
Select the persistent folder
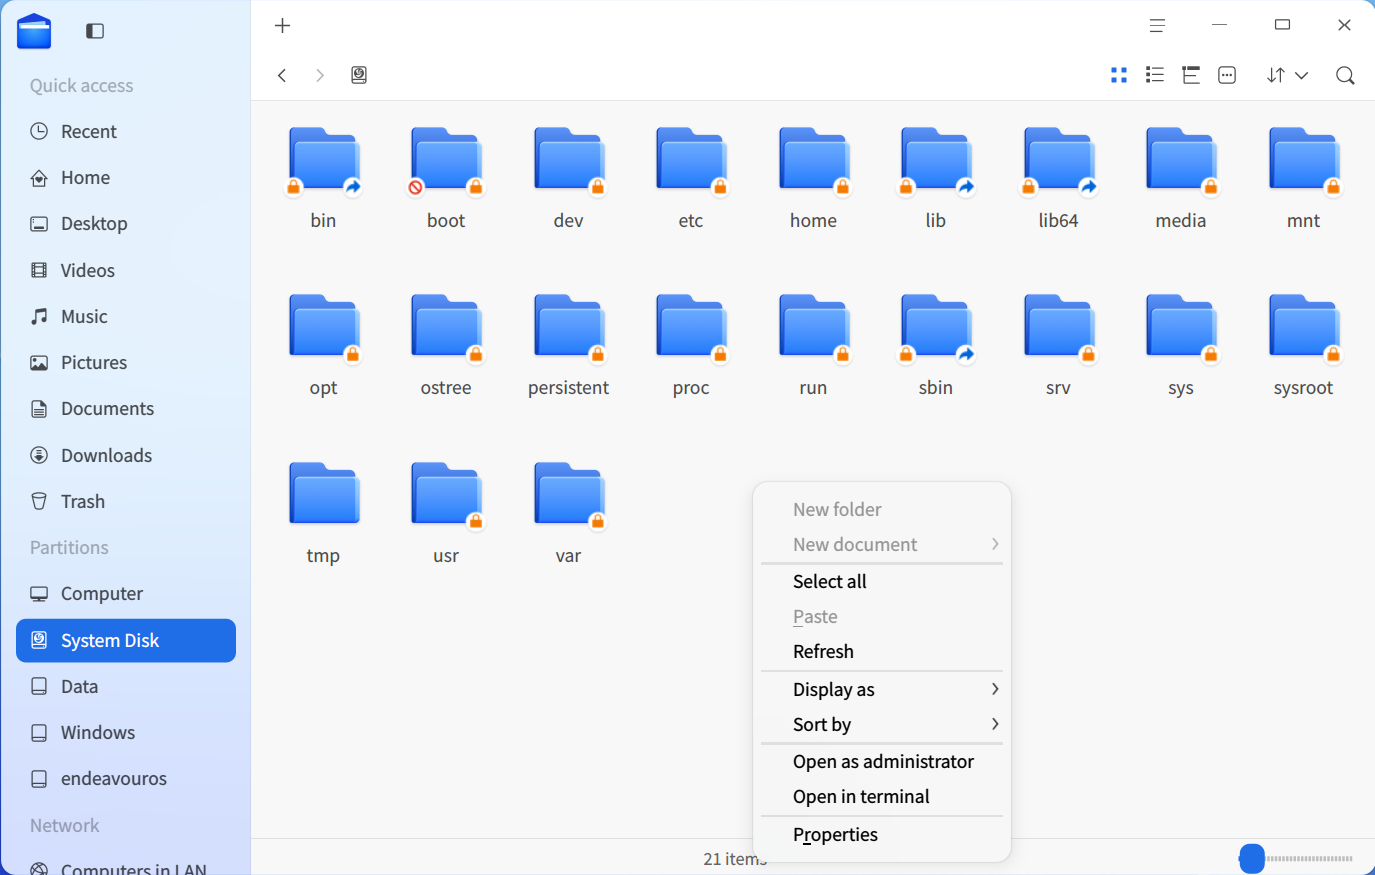point(568,345)
